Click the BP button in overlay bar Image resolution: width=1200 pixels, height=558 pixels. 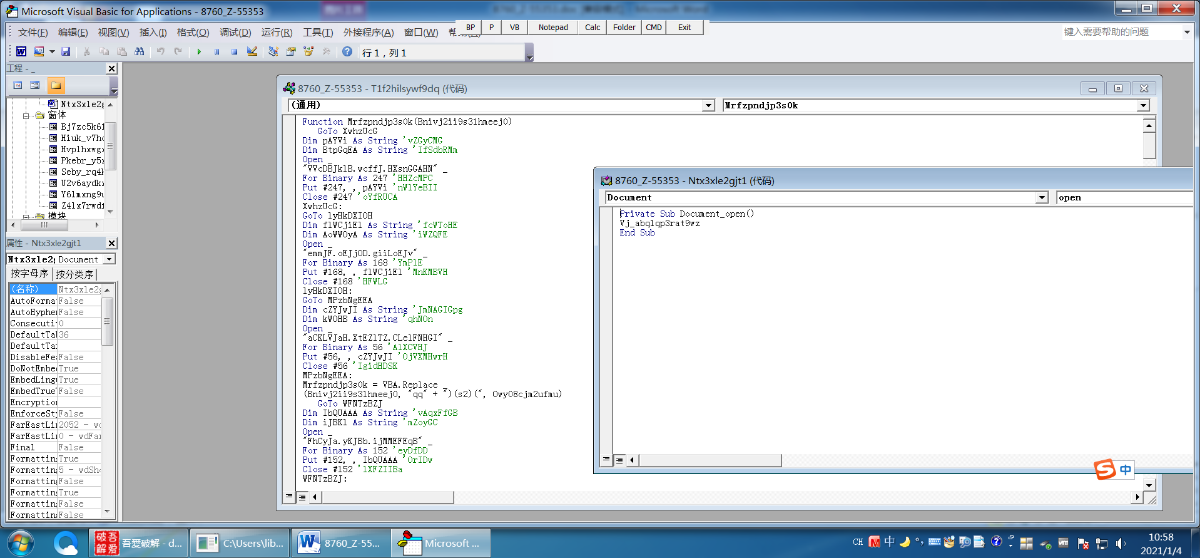(x=470, y=27)
